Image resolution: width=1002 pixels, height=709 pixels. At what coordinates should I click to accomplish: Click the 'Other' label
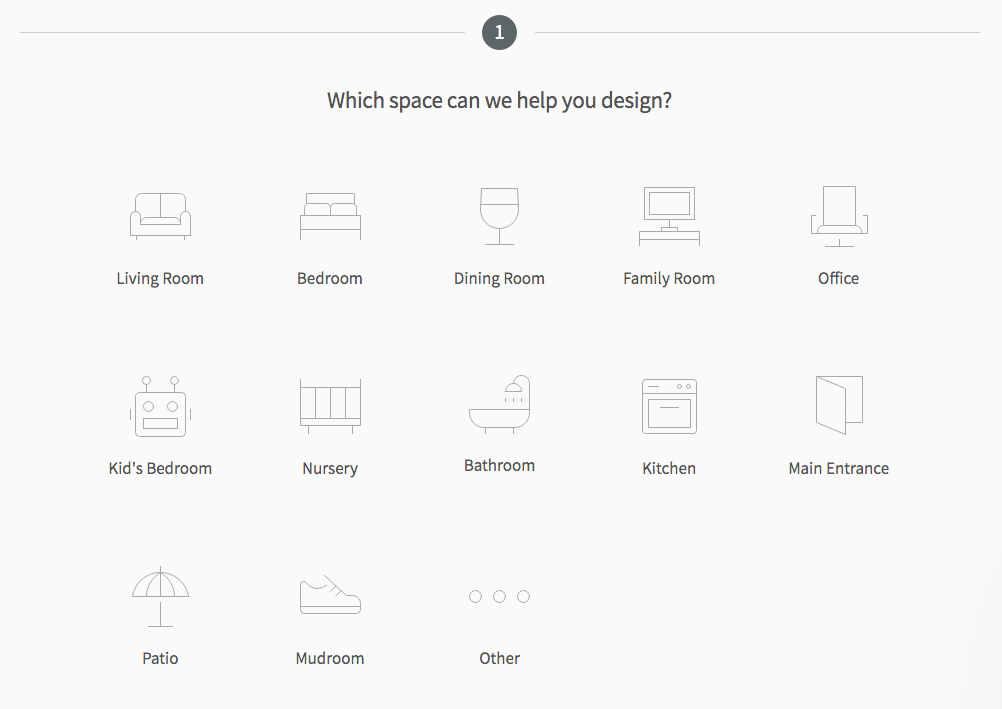500,658
